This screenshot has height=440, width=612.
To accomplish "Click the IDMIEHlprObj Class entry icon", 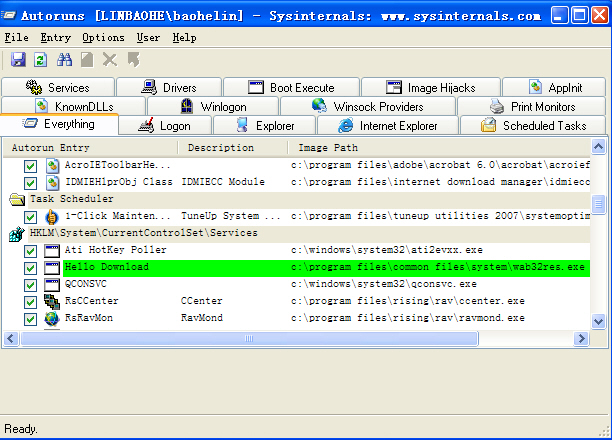I will (52, 182).
